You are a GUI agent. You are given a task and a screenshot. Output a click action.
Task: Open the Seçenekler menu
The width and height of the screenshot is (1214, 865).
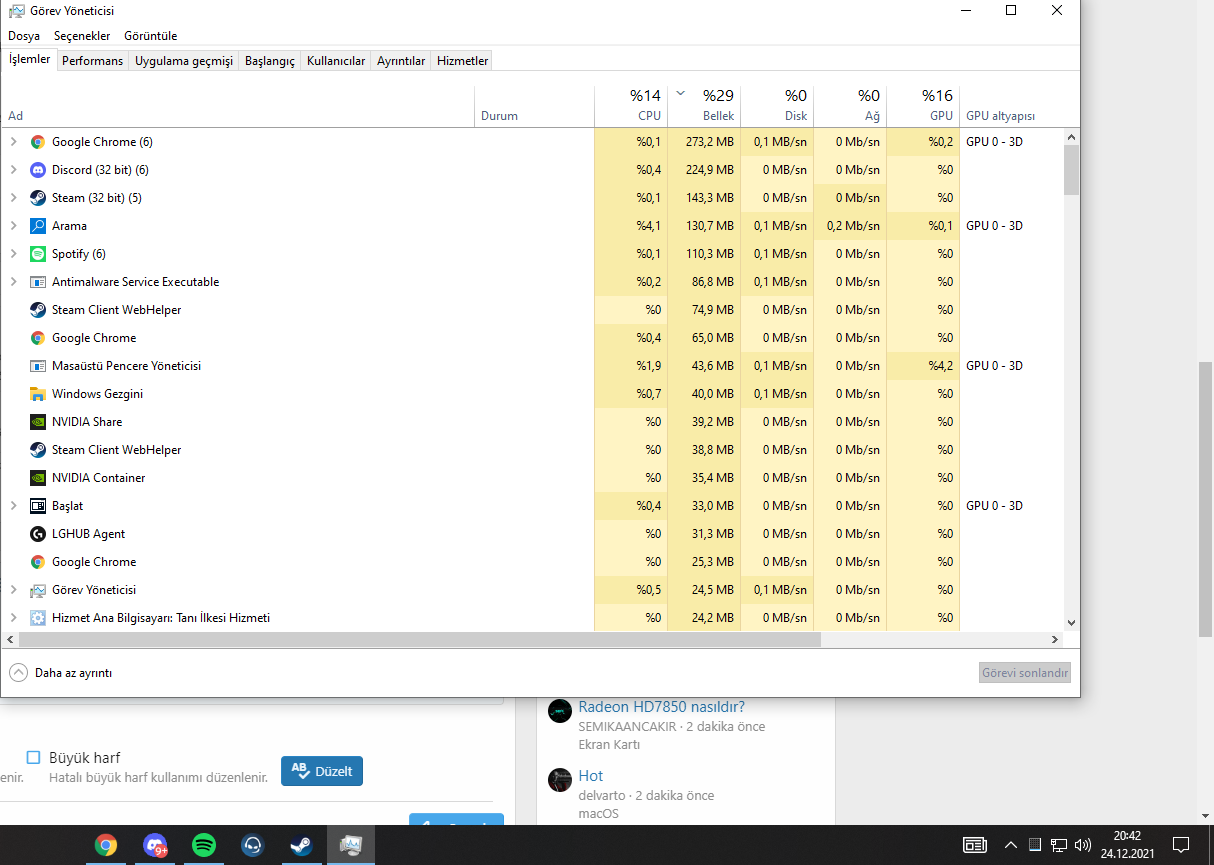tap(82, 36)
